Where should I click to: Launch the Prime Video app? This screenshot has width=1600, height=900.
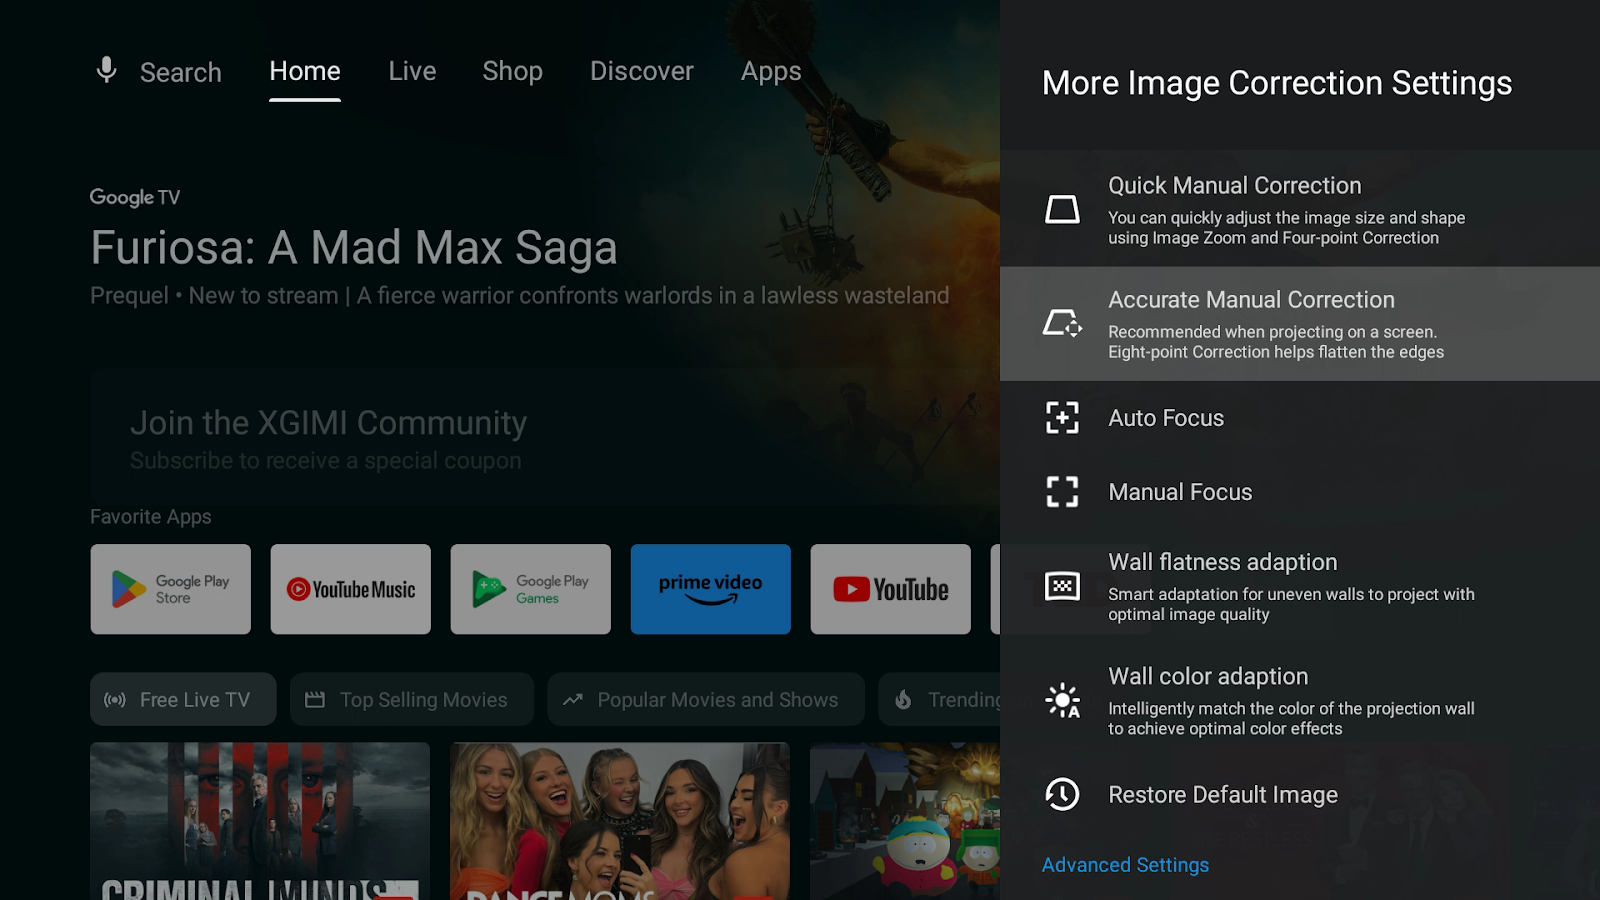711,589
